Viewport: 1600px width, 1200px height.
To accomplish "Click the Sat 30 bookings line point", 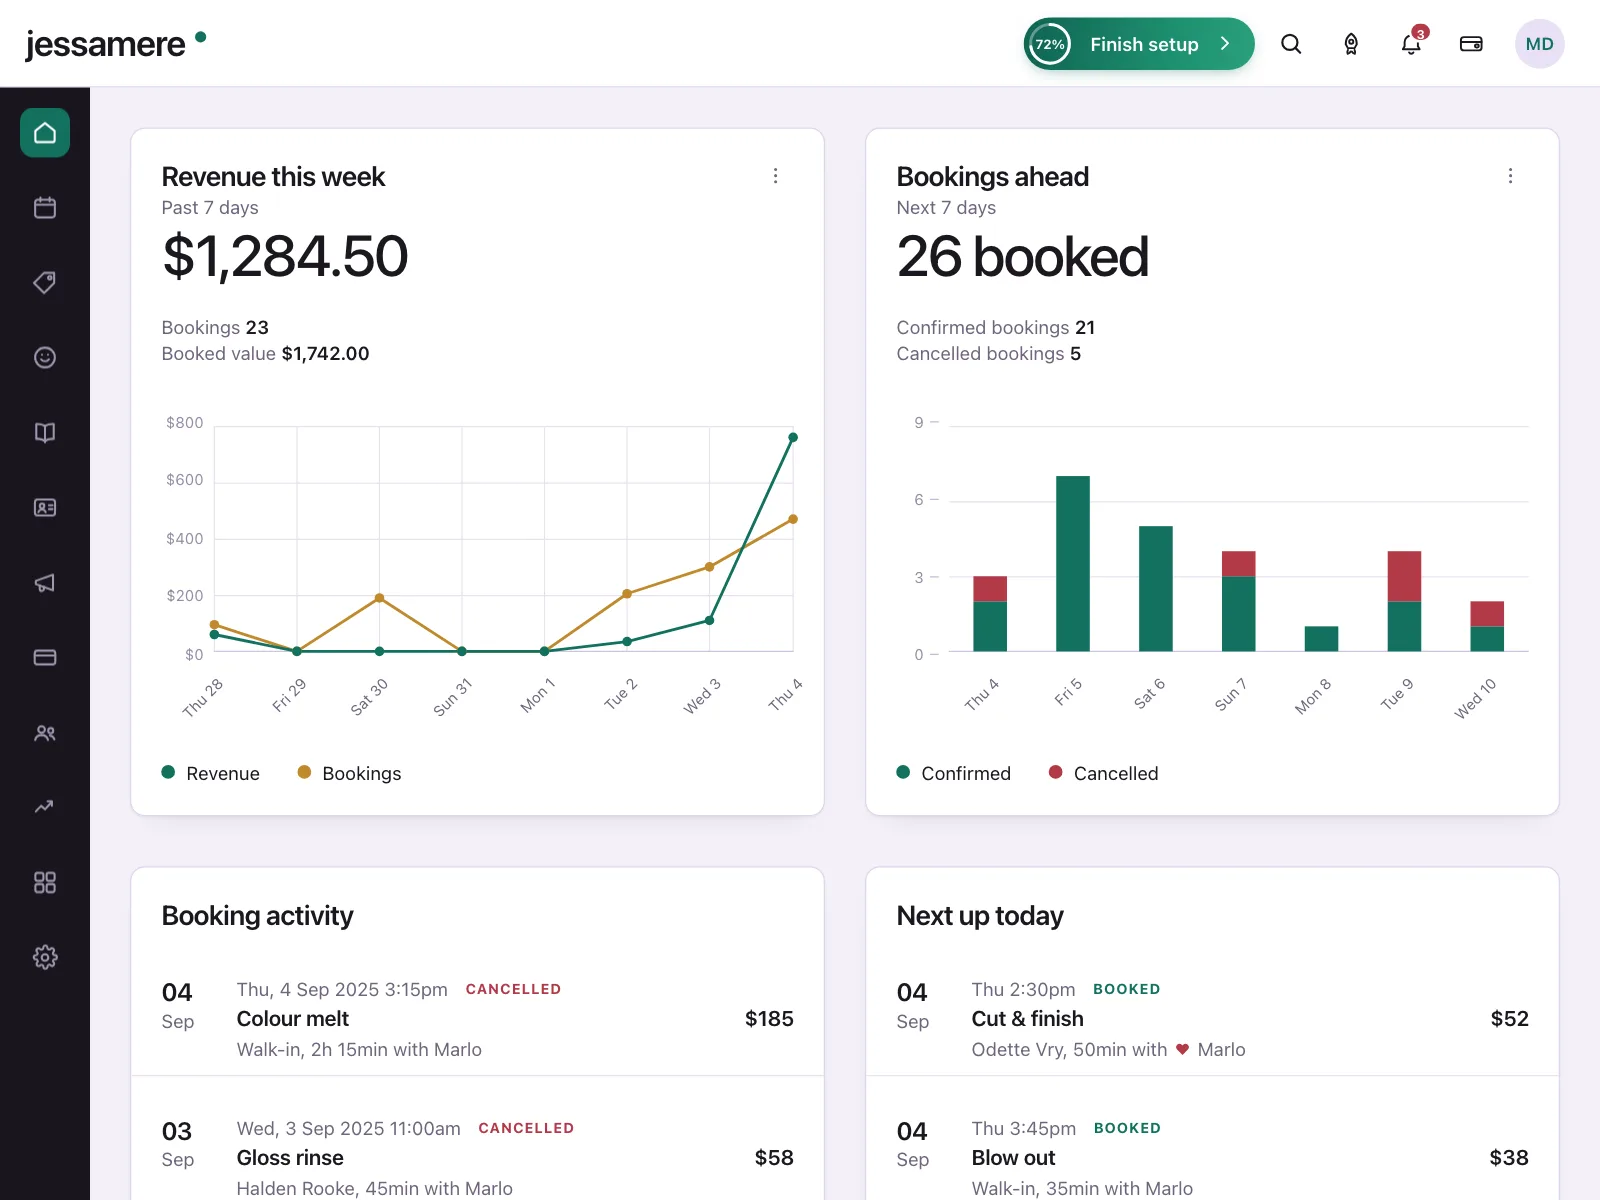I will [379, 598].
